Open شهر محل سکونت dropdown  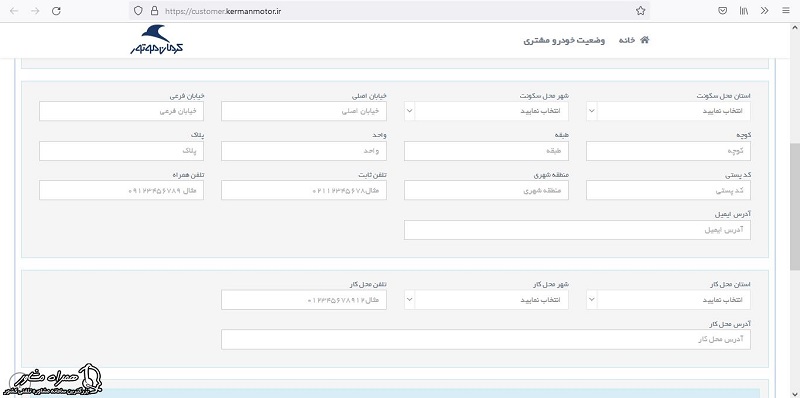coord(486,111)
